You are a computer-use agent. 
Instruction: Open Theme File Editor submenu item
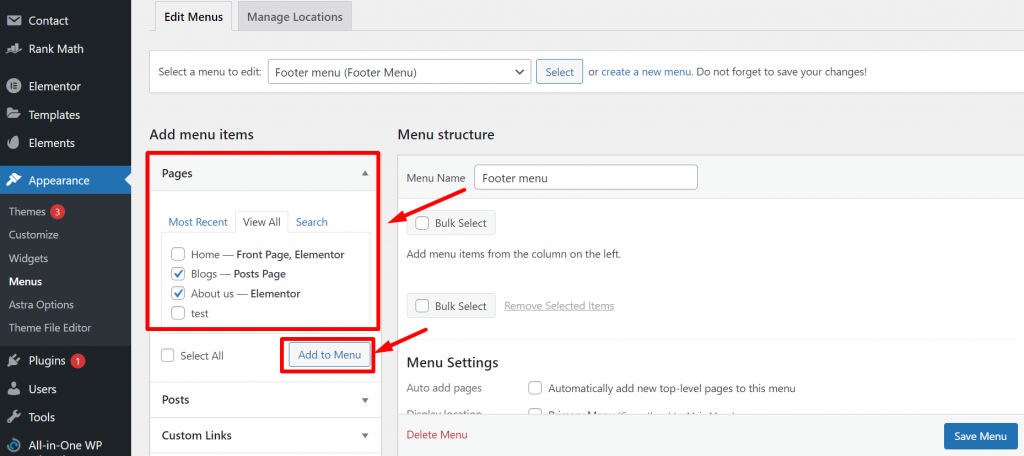[x=50, y=328]
